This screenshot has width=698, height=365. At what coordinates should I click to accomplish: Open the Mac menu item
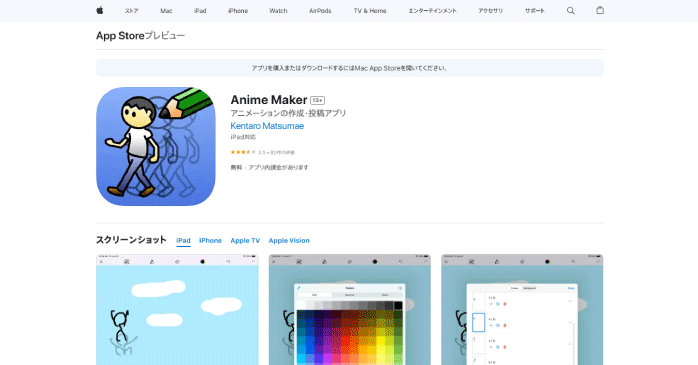[166, 11]
